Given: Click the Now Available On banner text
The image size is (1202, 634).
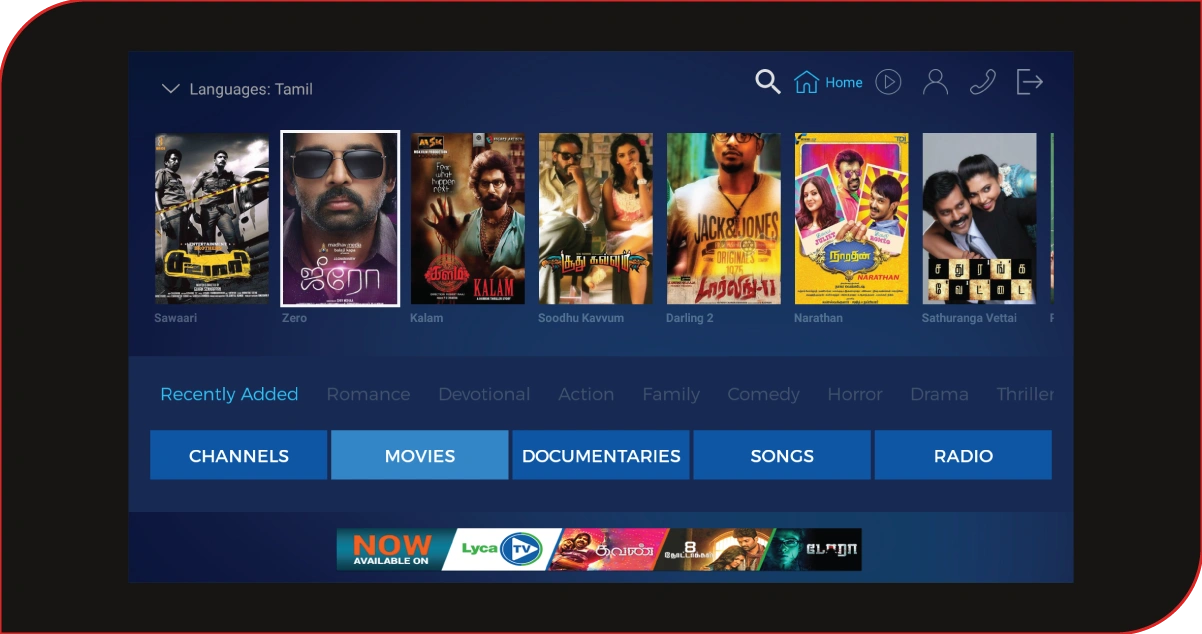Looking at the screenshot, I should click(x=391, y=549).
